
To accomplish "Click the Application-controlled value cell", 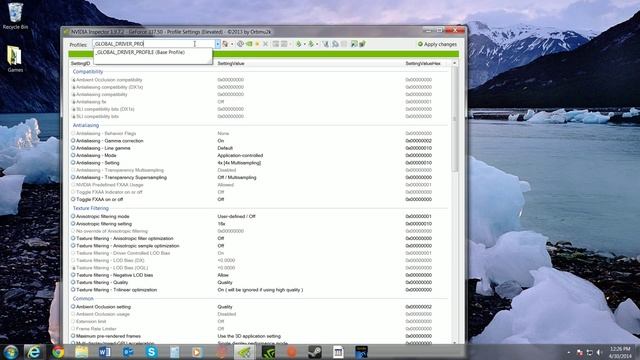I will click(x=240, y=156).
